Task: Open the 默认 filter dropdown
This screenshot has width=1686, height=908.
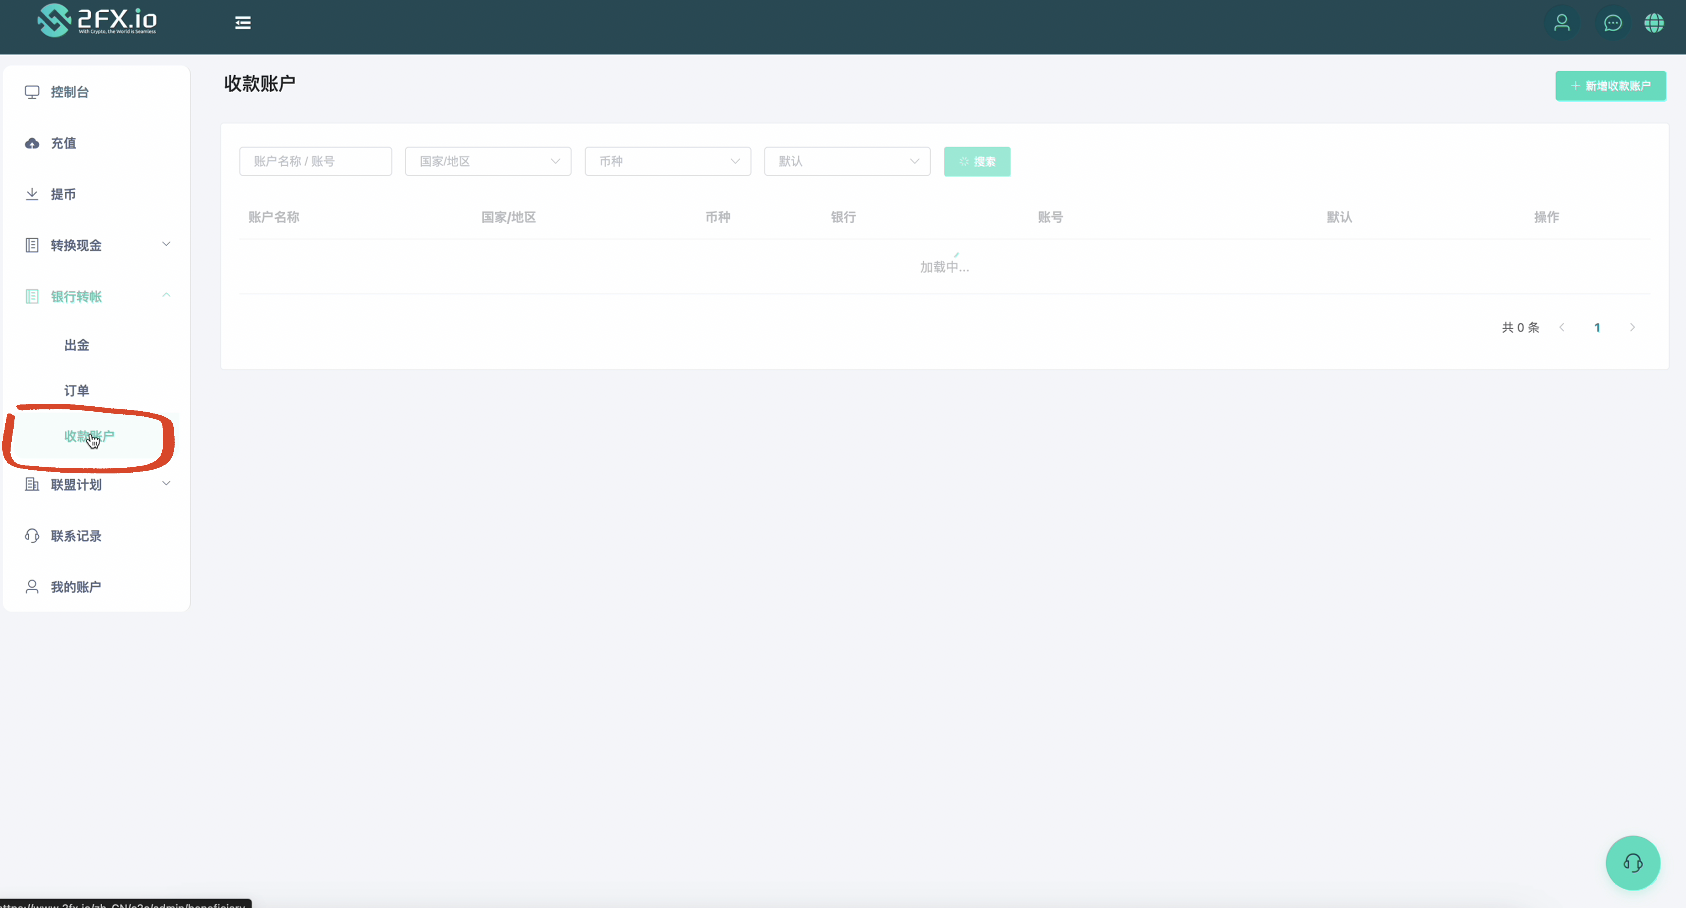Action: pyautogui.click(x=847, y=161)
